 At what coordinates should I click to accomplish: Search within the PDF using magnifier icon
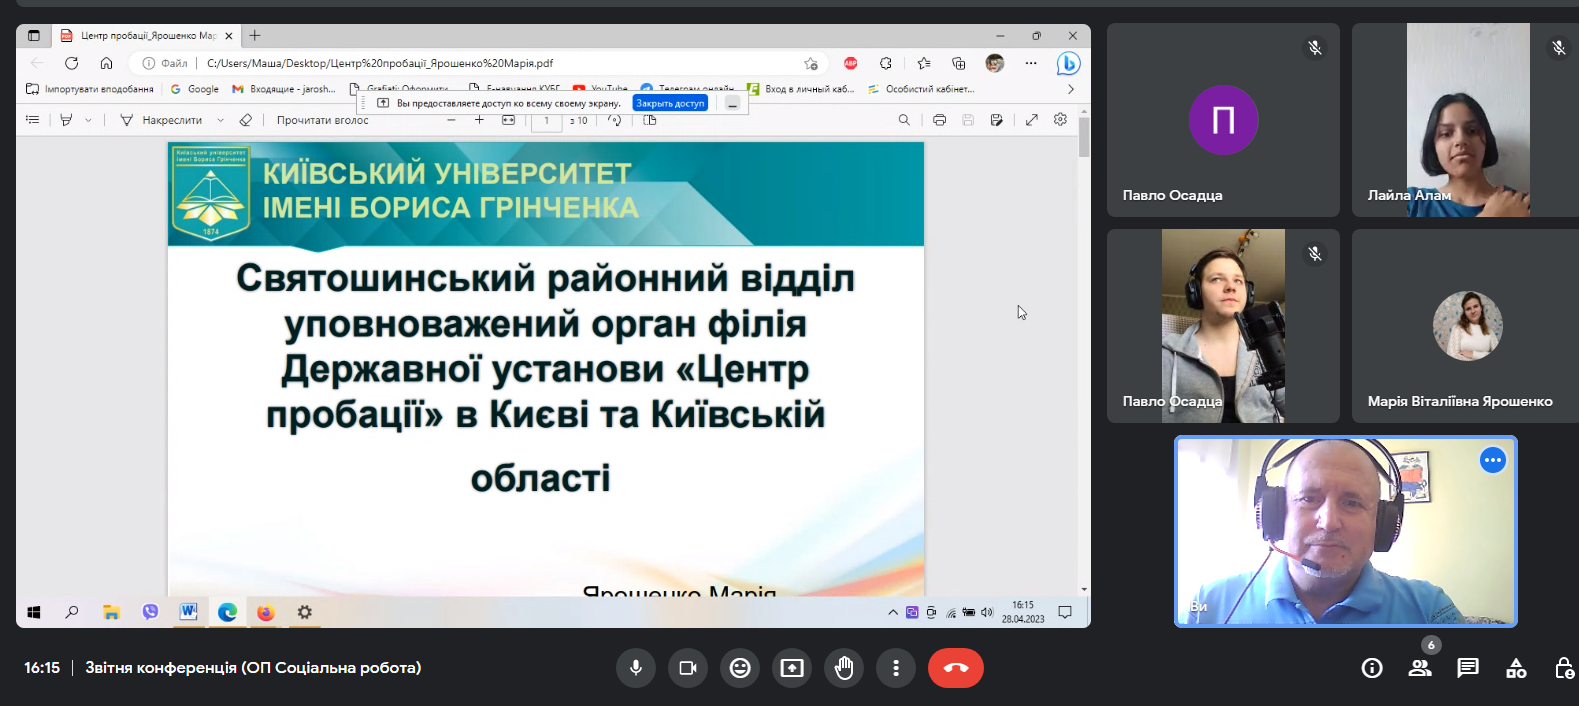904,120
